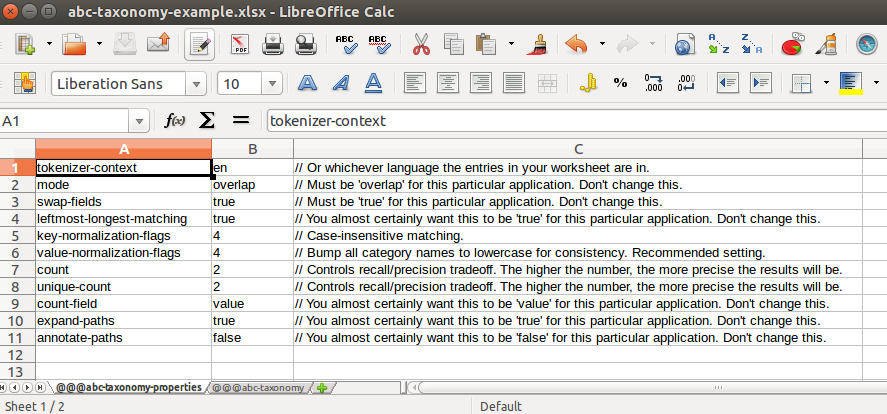Select the Clone Formatting paintbrush
This screenshot has height=414, width=887.
tap(536, 44)
